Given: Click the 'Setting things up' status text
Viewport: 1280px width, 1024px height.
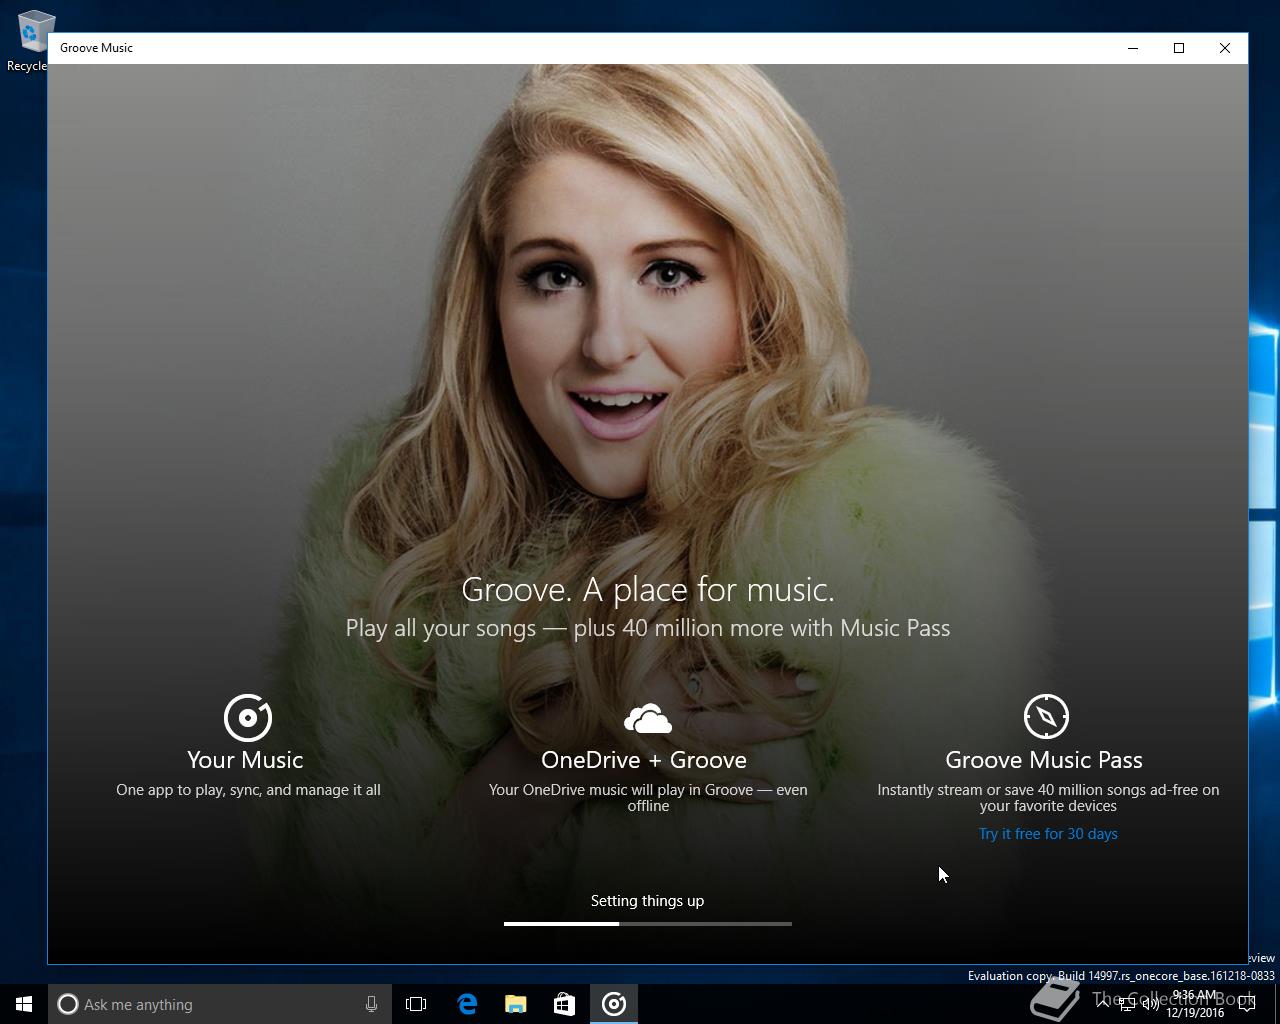Looking at the screenshot, I should (647, 901).
